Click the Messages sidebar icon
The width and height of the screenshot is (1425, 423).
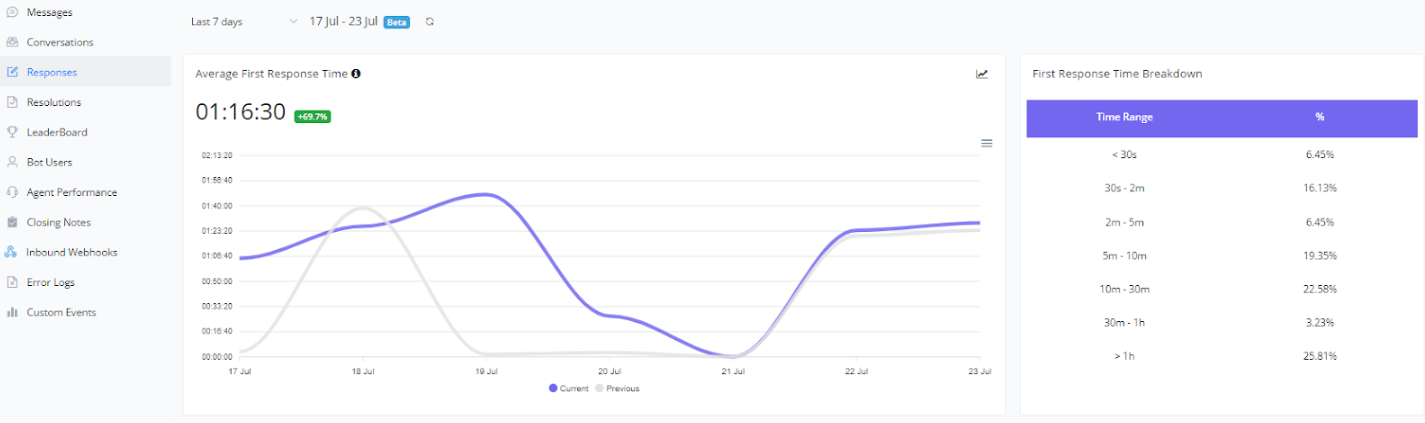[12, 12]
